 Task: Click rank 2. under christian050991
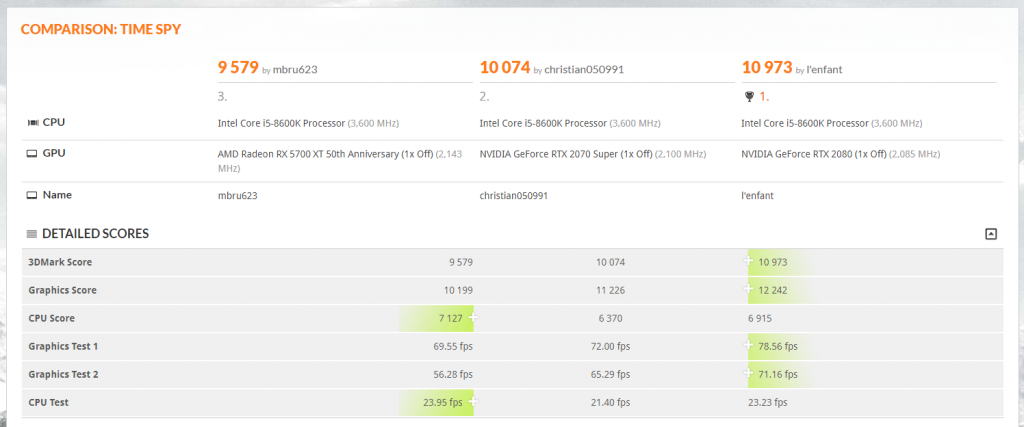pyautogui.click(x=485, y=97)
